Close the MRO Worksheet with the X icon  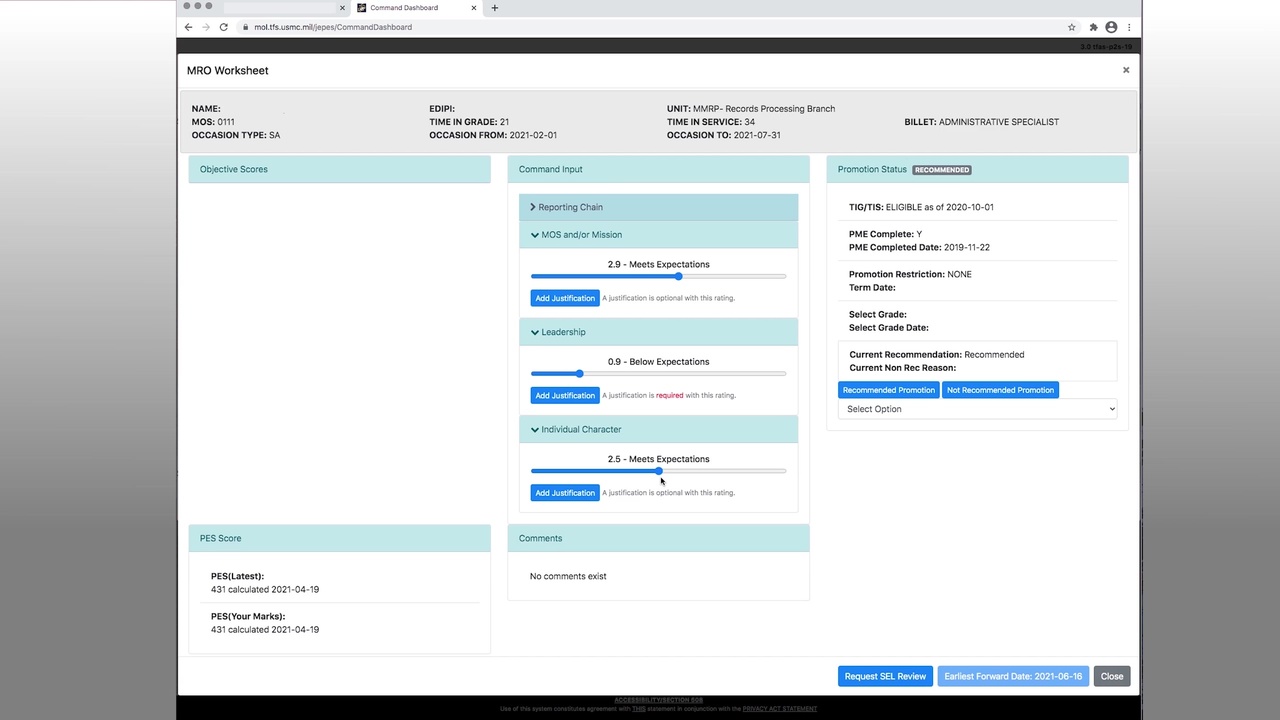(x=1125, y=70)
